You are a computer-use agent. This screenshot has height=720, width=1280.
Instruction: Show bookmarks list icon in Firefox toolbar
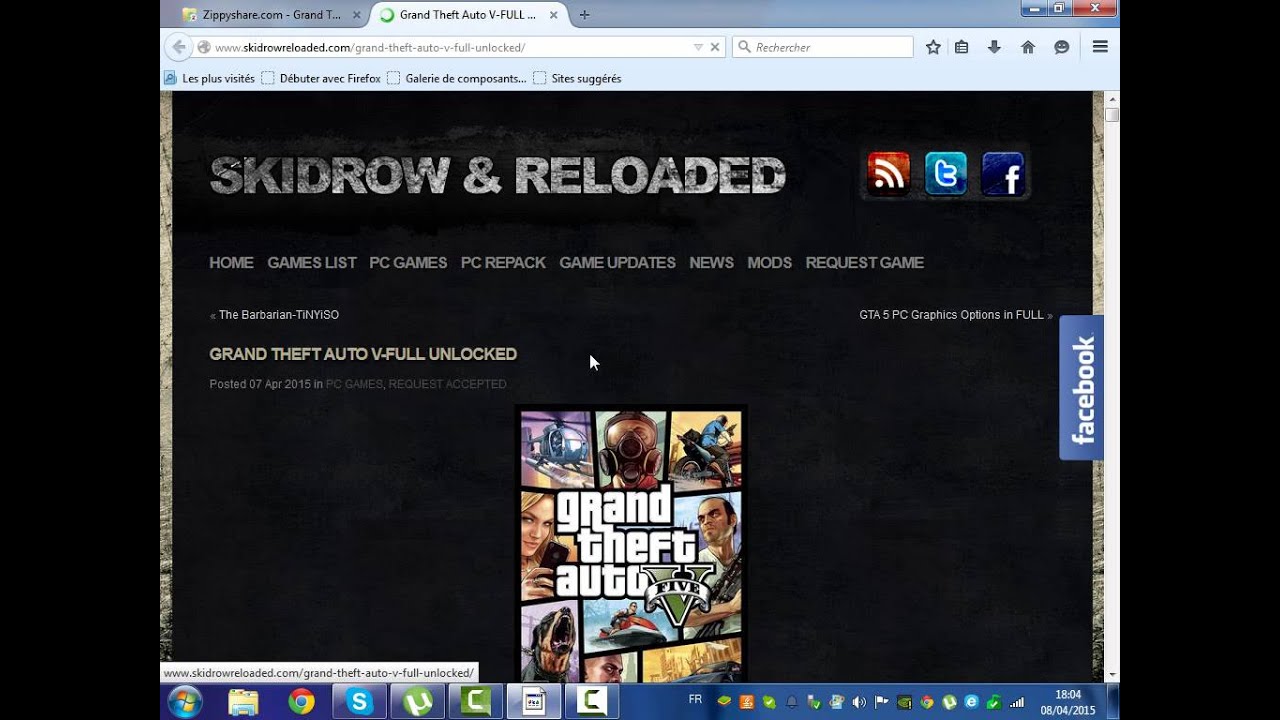pos(961,47)
